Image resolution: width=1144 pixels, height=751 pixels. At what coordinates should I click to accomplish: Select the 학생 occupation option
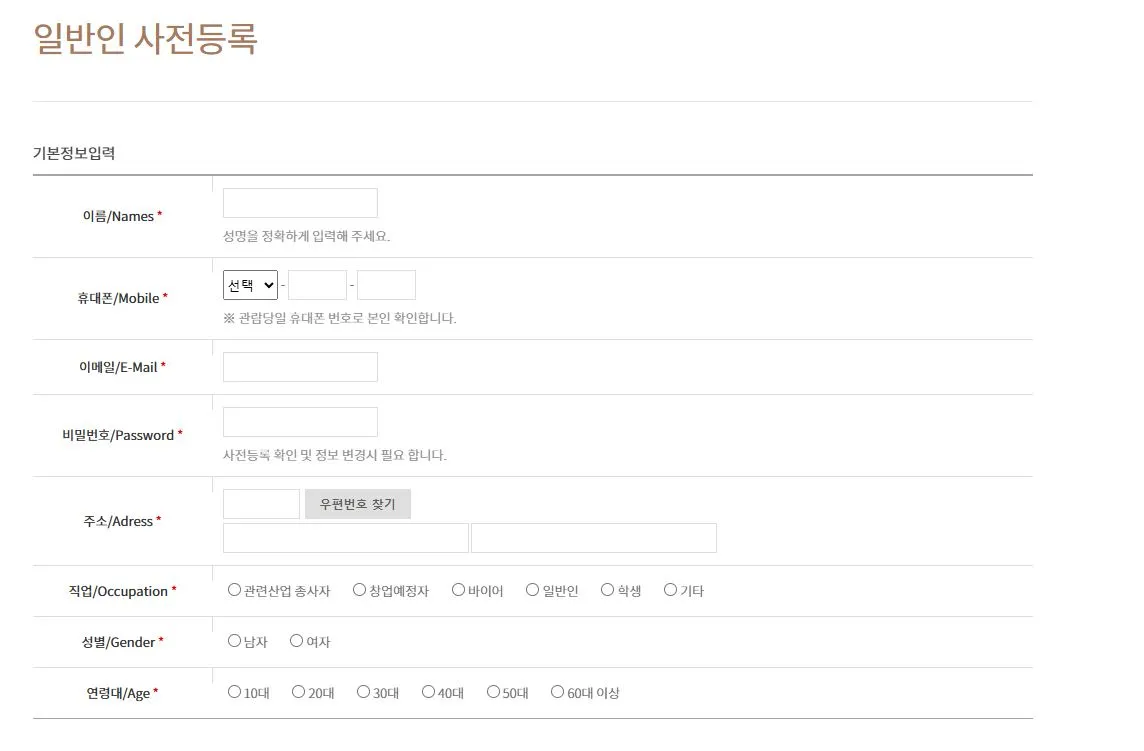pyautogui.click(x=606, y=589)
